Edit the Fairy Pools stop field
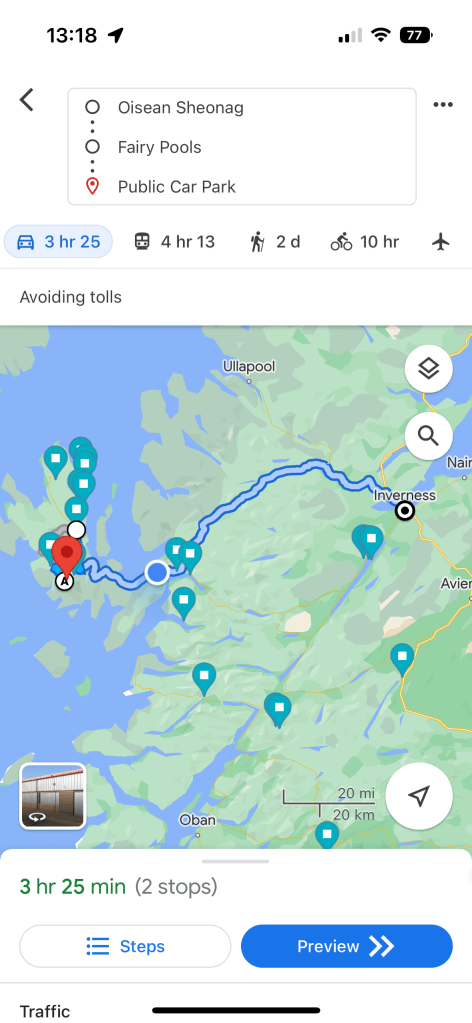 click(242, 147)
